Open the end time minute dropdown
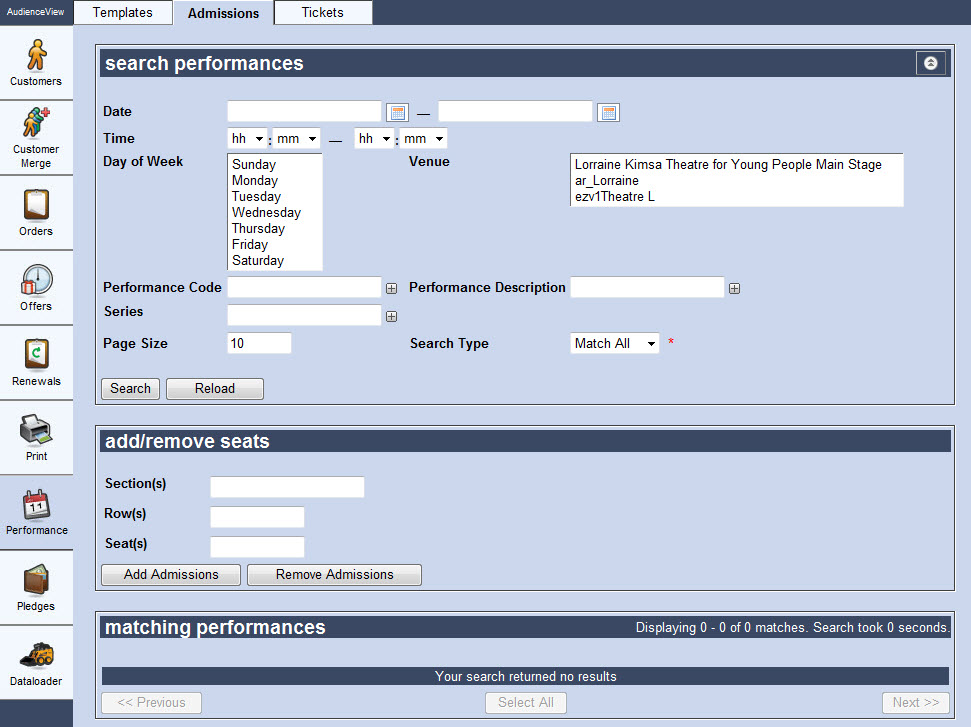The width and height of the screenshot is (971, 727). point(424,139)
